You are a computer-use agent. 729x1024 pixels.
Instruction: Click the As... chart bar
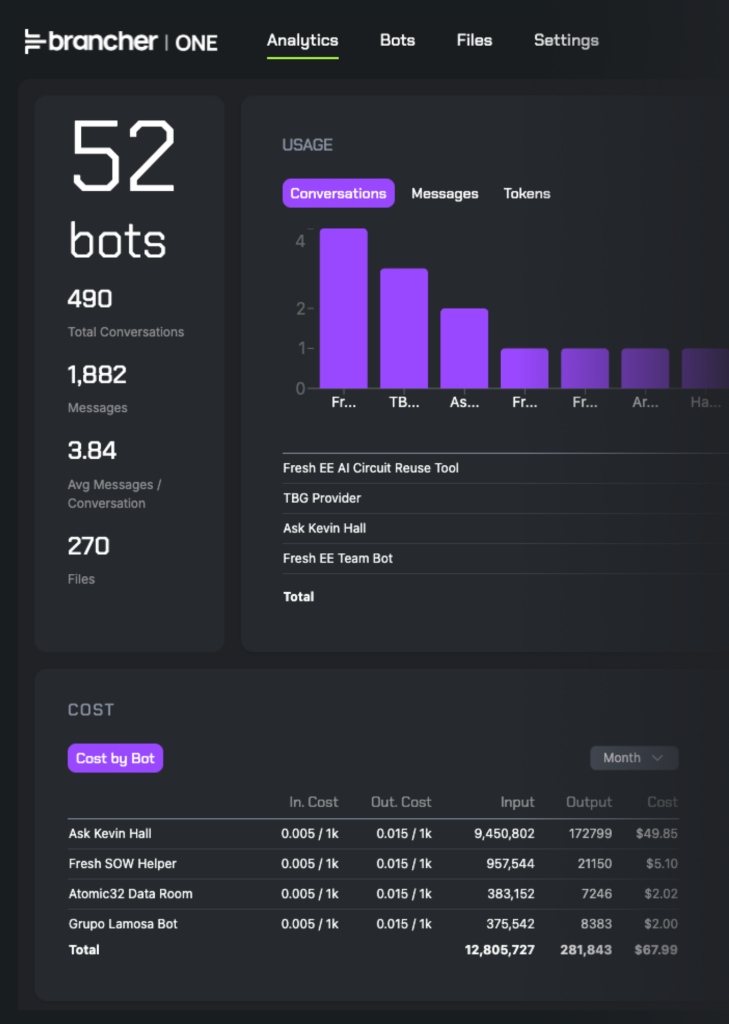pyautogui.click(x=464, y=349)
